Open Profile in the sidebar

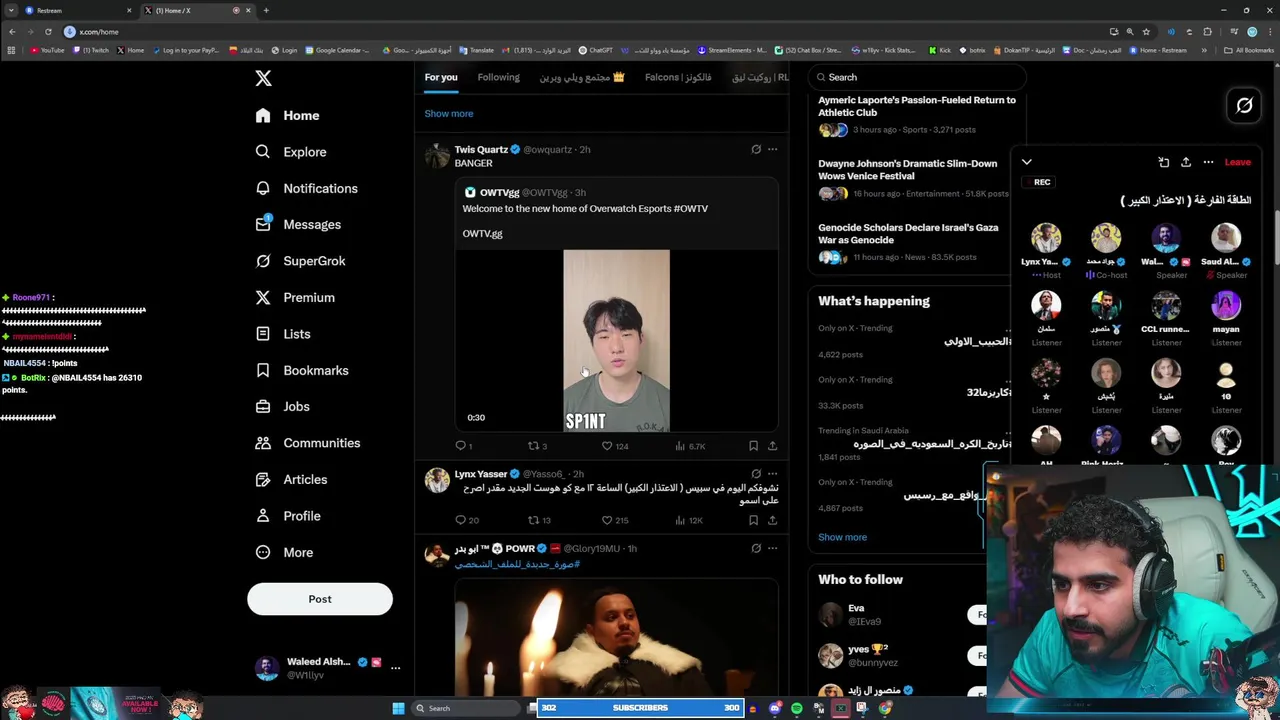[x=288, y=516]
